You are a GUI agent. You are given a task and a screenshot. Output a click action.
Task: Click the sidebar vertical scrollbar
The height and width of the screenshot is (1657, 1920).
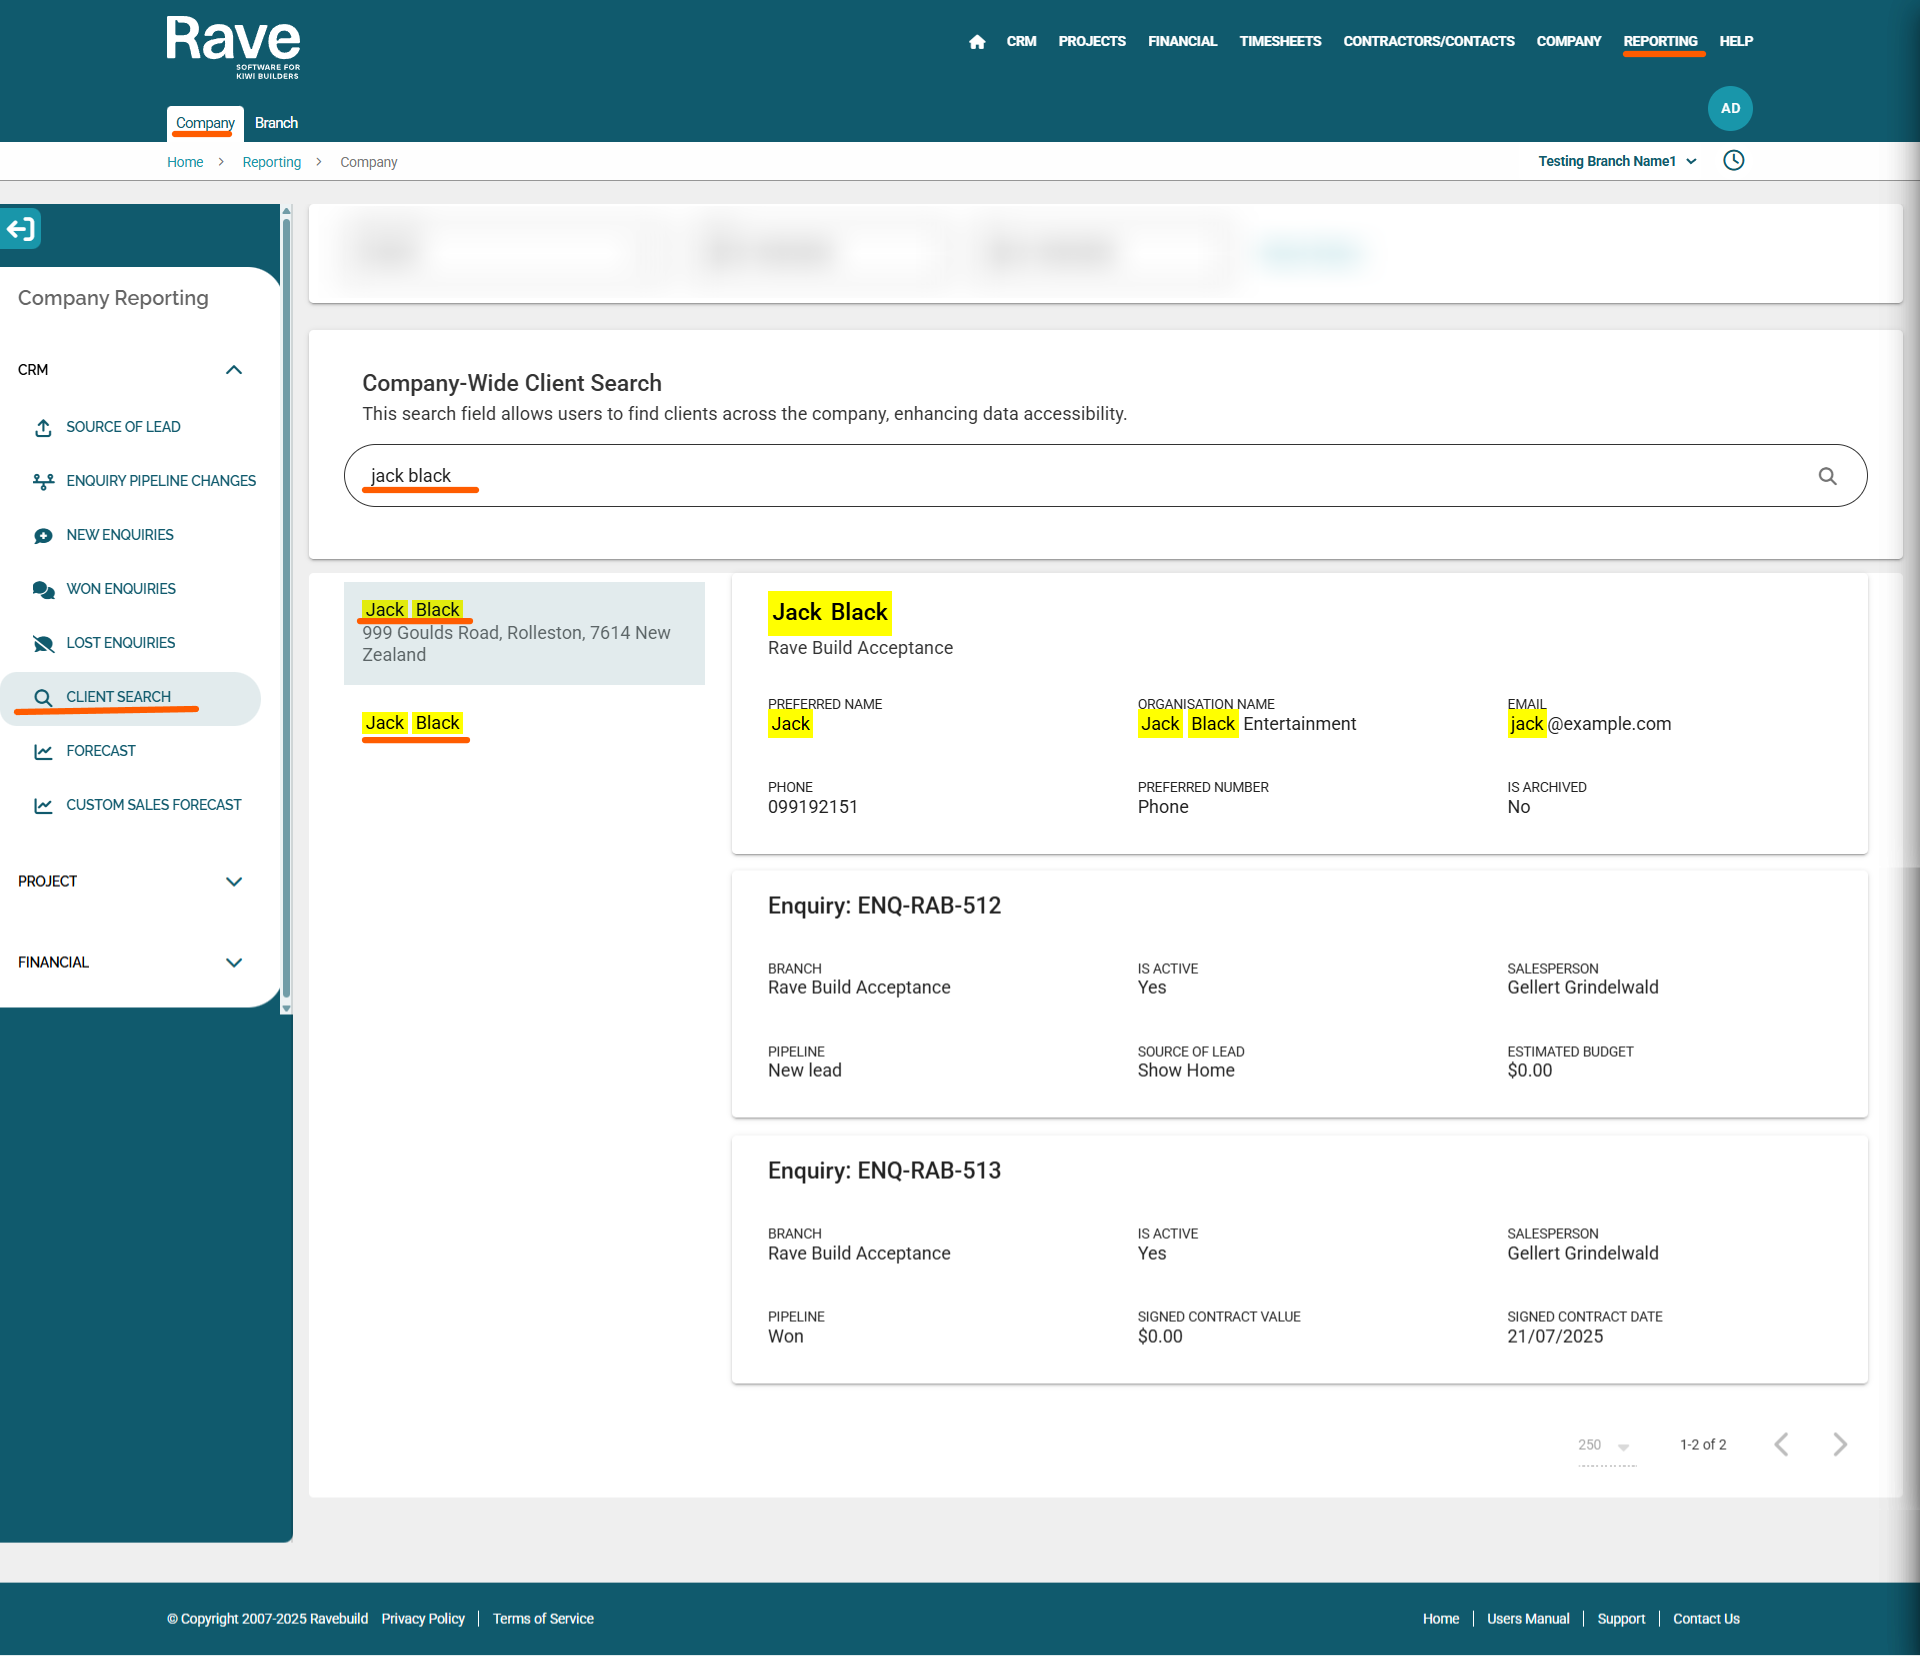pos(287,610)
